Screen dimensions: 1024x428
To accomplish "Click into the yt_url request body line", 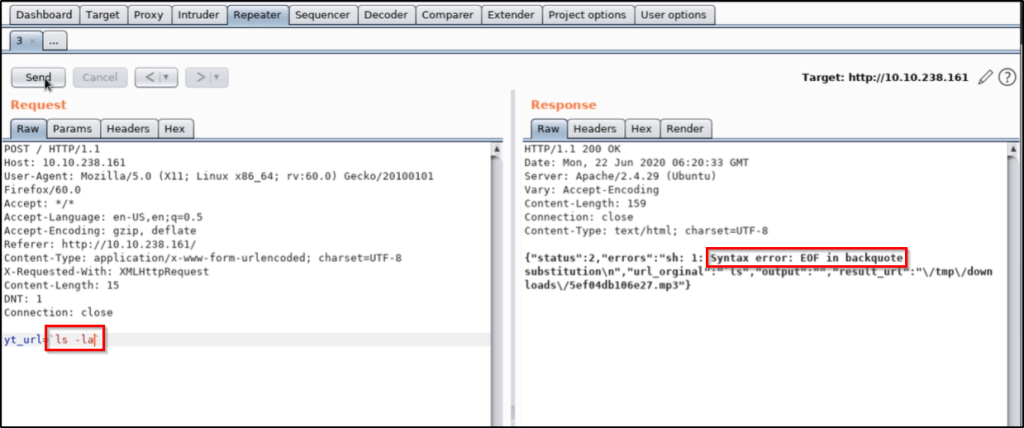I will click(250, 340).
